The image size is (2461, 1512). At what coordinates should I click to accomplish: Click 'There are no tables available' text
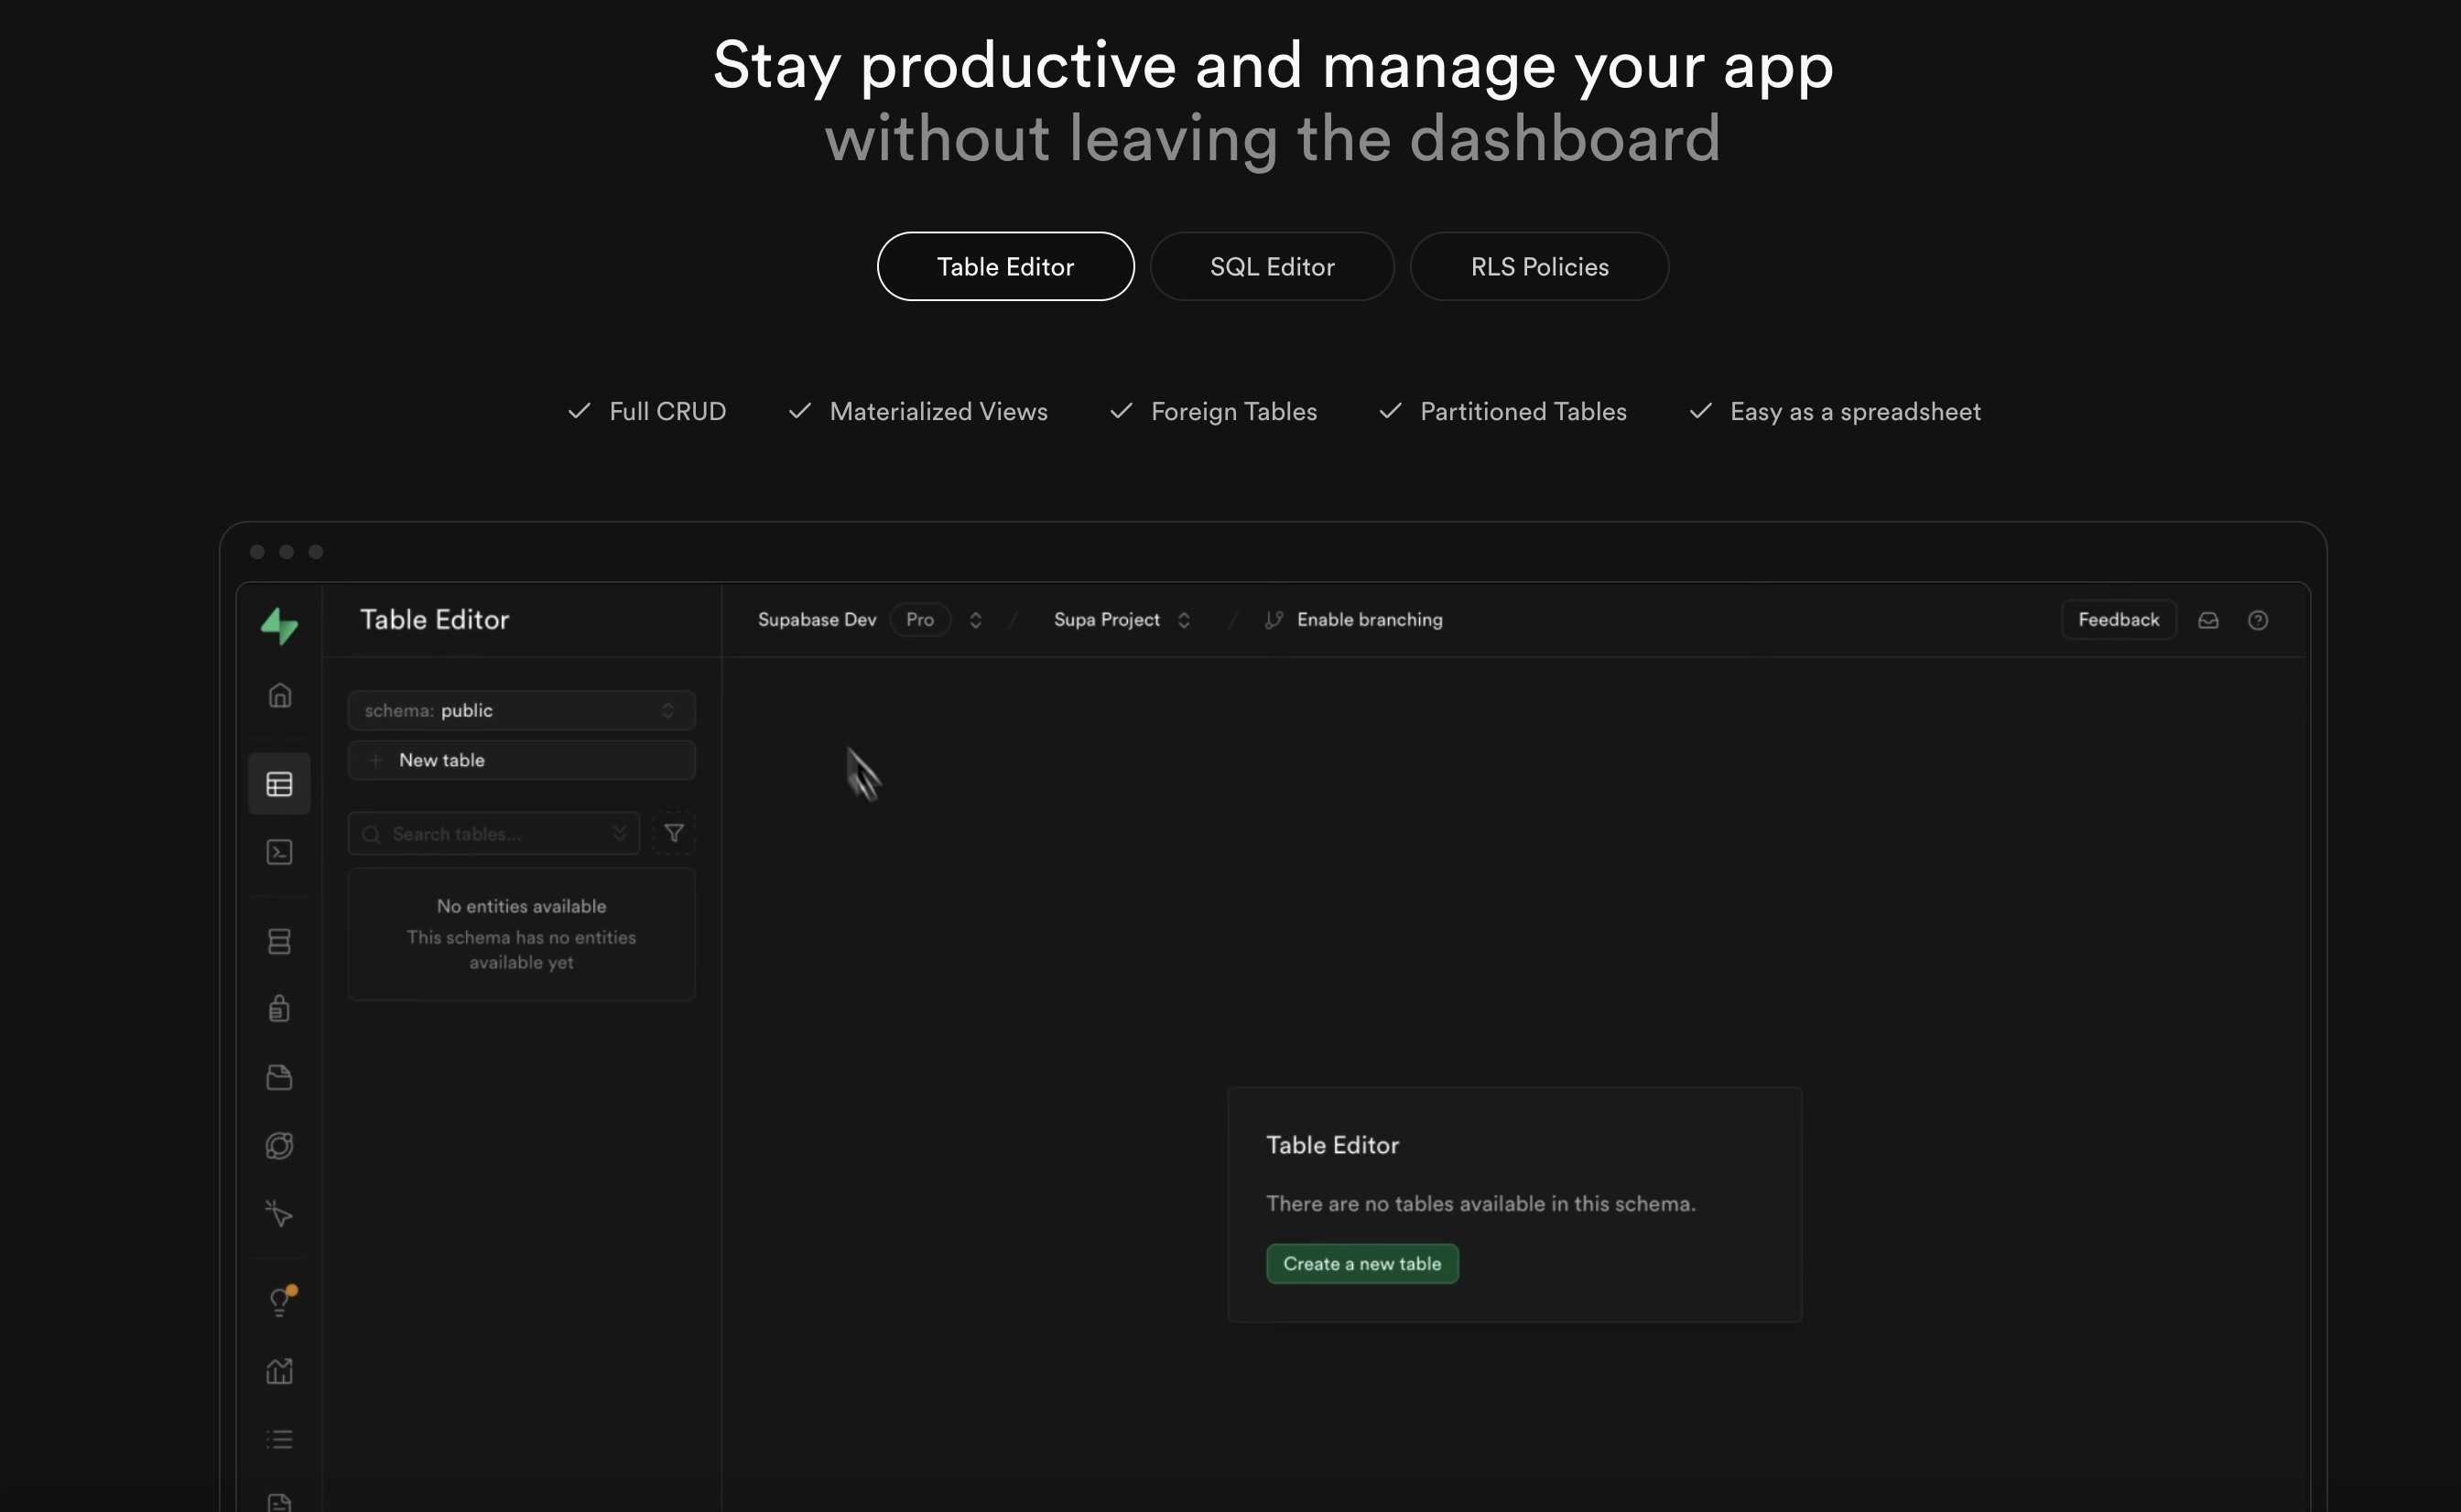point(1480,1204)
